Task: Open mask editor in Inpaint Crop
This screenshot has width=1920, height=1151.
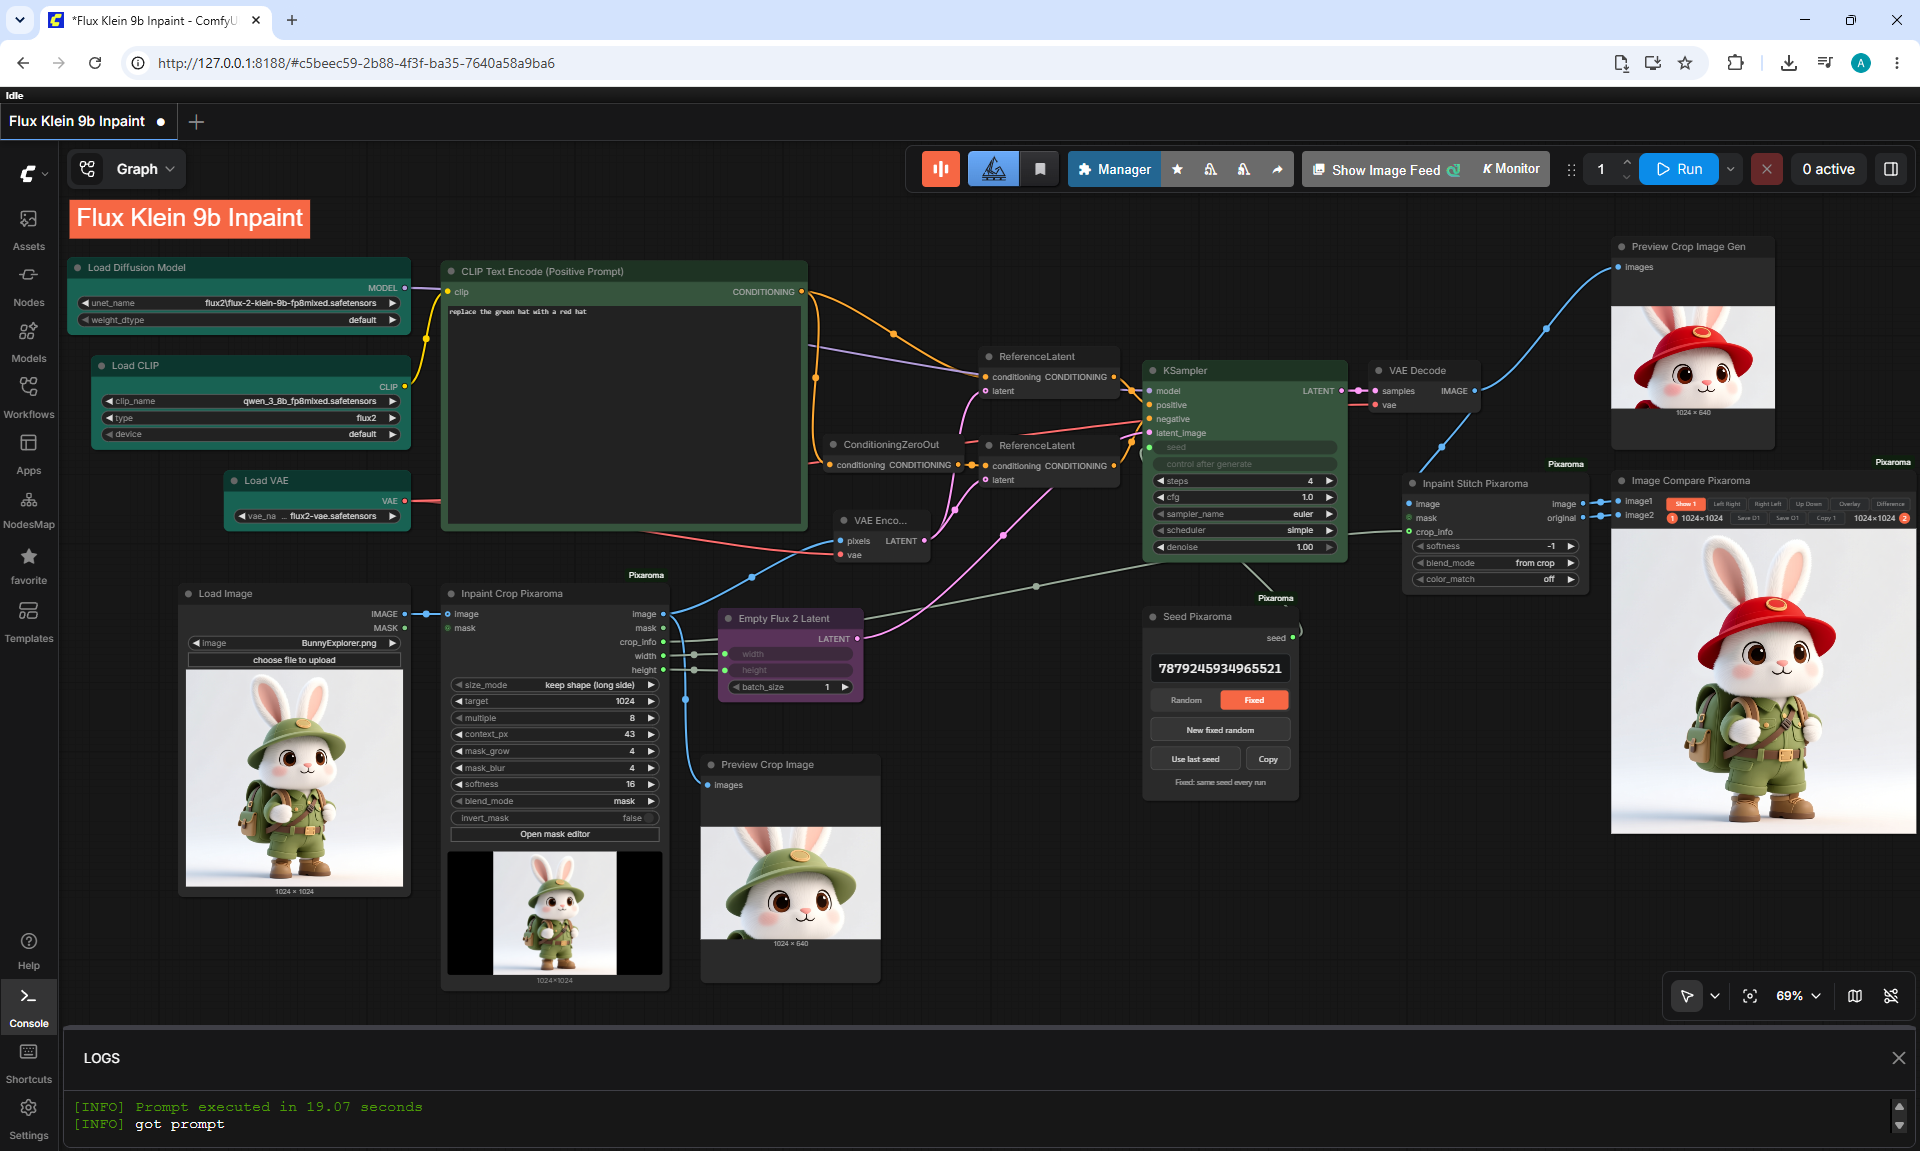Action: click(555, 834)
